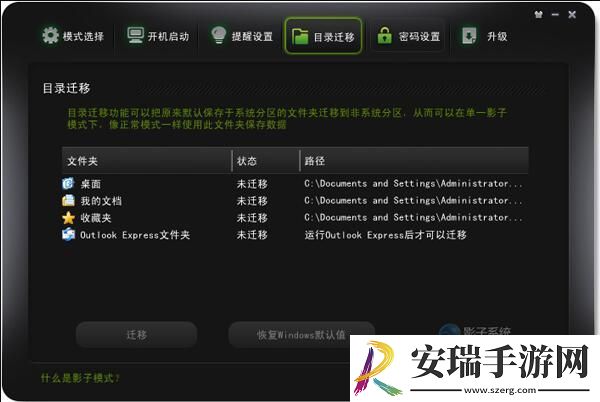
Task: Go to the 密码设置 tab
Action: point(409,36)
